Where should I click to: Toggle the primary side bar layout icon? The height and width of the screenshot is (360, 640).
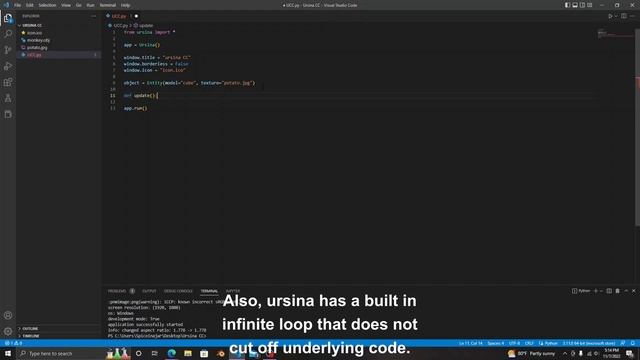567,5
